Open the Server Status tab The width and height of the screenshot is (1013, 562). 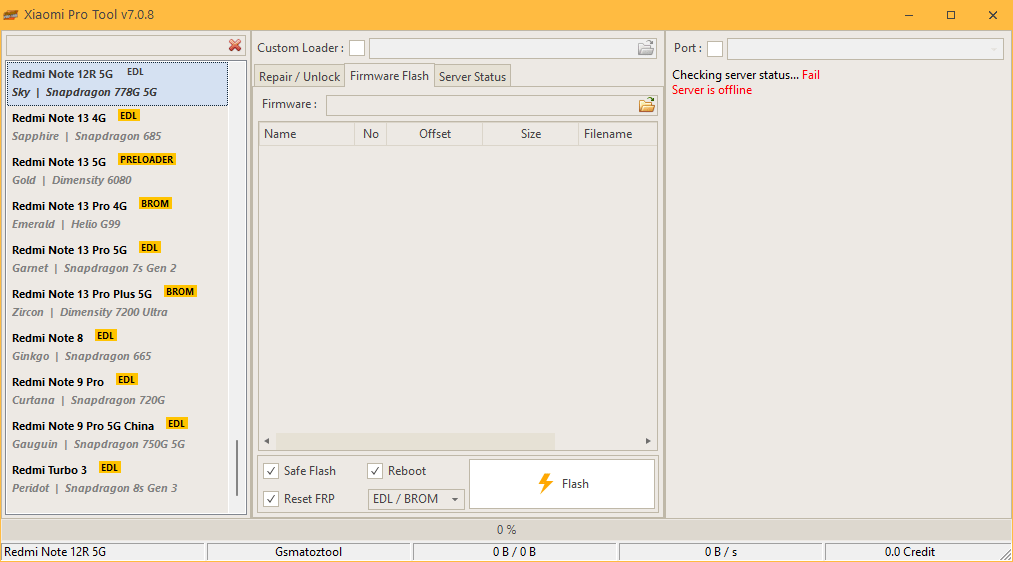tap(472, 77)
